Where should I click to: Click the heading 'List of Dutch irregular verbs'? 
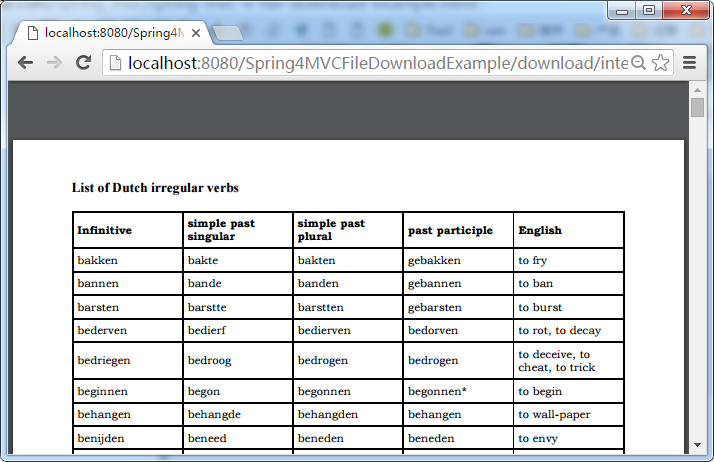pos(155,188)
